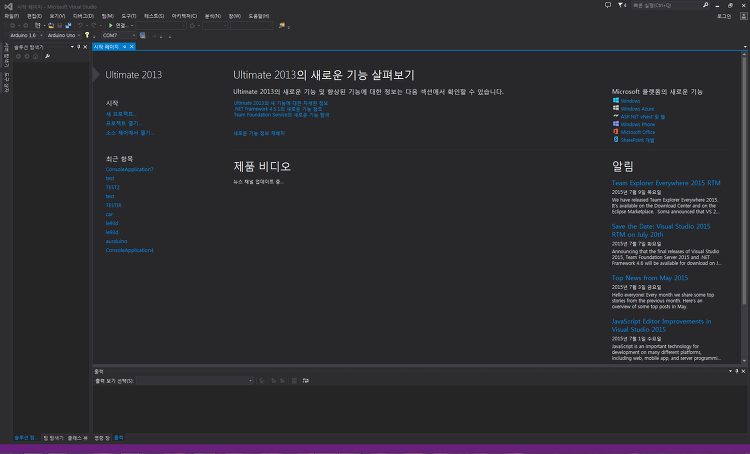
Task: Click the New Project icon in toolbar
Action: click(x=37, y=25)
